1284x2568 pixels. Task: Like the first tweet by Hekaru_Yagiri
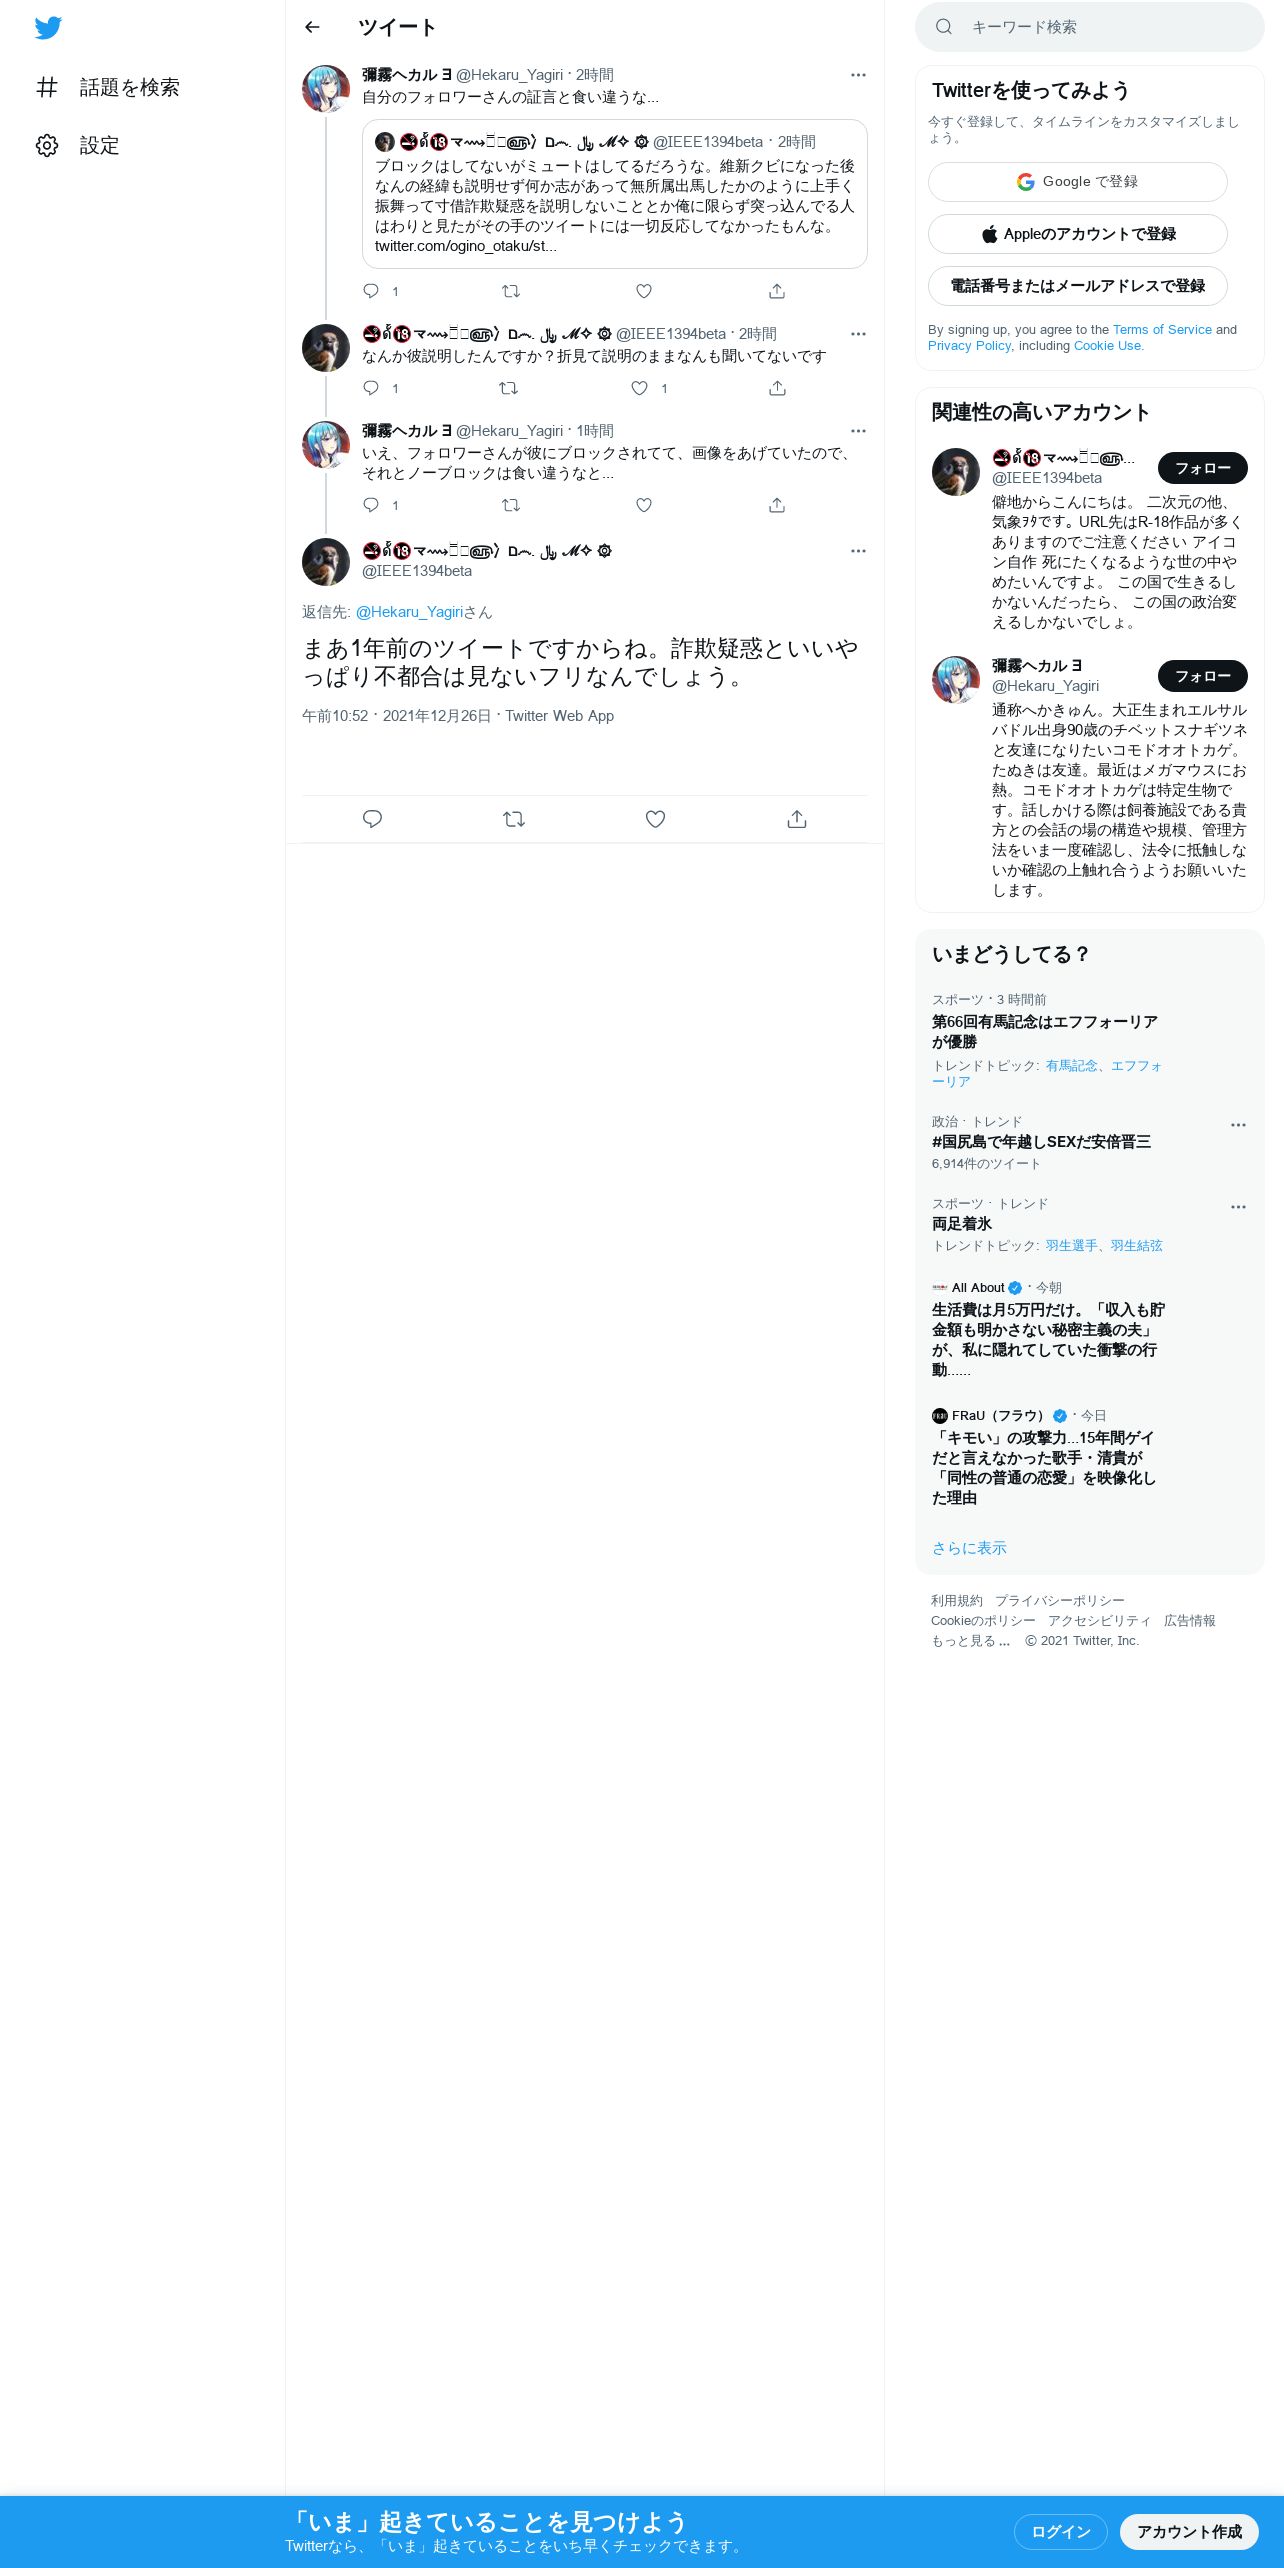click(644, 291)
